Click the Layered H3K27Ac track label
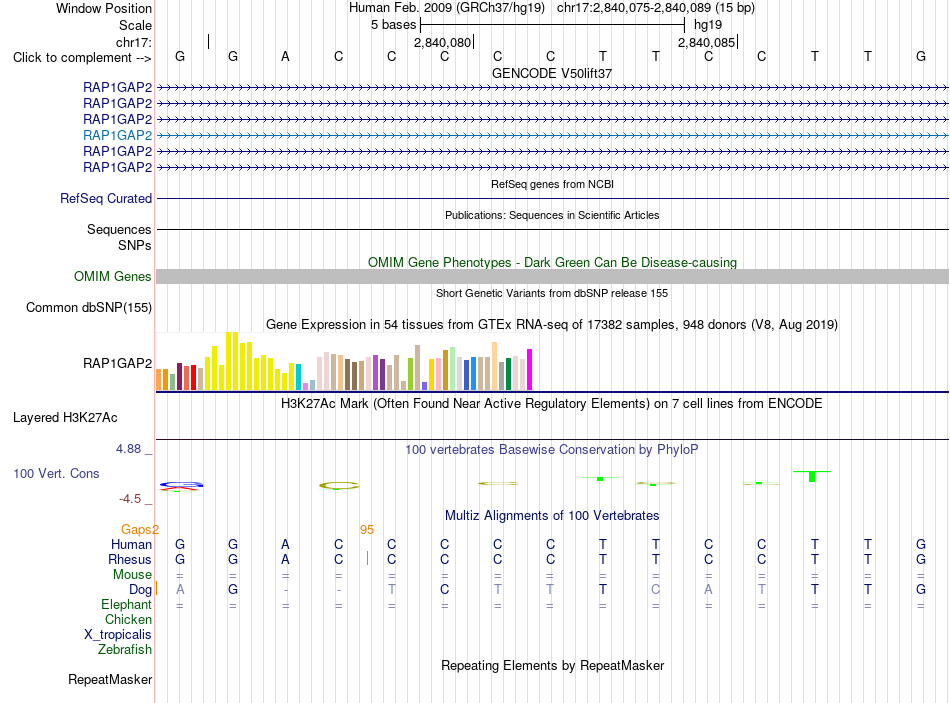This screenshot has height=703, width=950. pyautogui.click(x=65, y=418)
